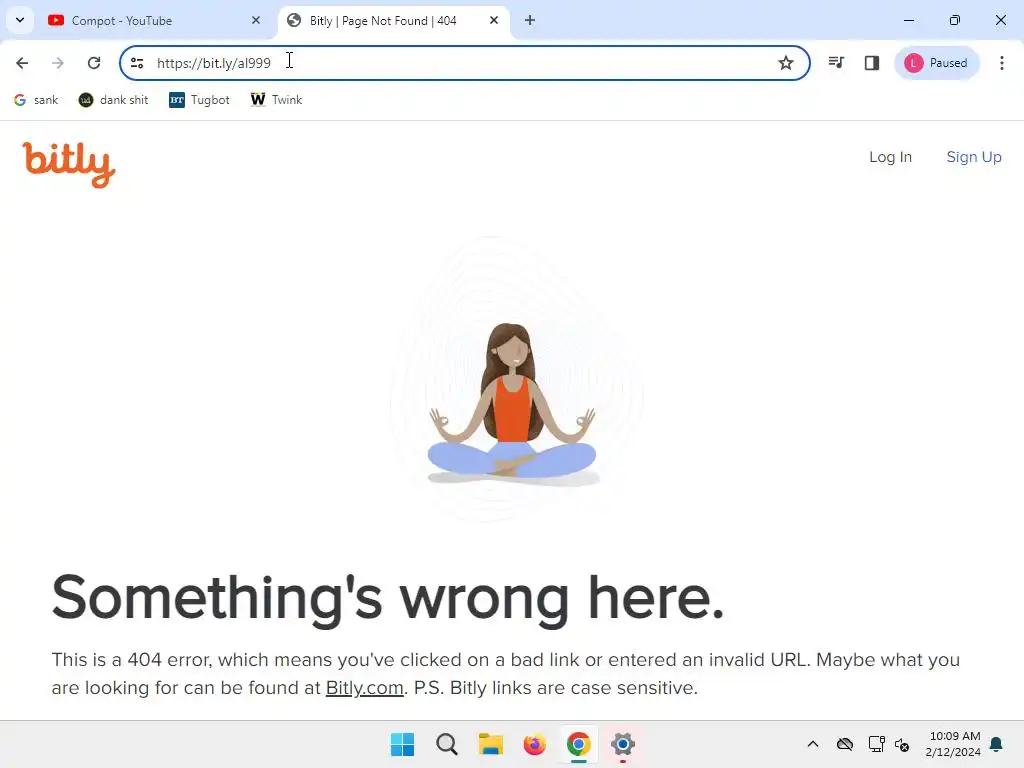Expand hidden system tray icons
Screen dimensions: 1024x768
tap(813, 744)
